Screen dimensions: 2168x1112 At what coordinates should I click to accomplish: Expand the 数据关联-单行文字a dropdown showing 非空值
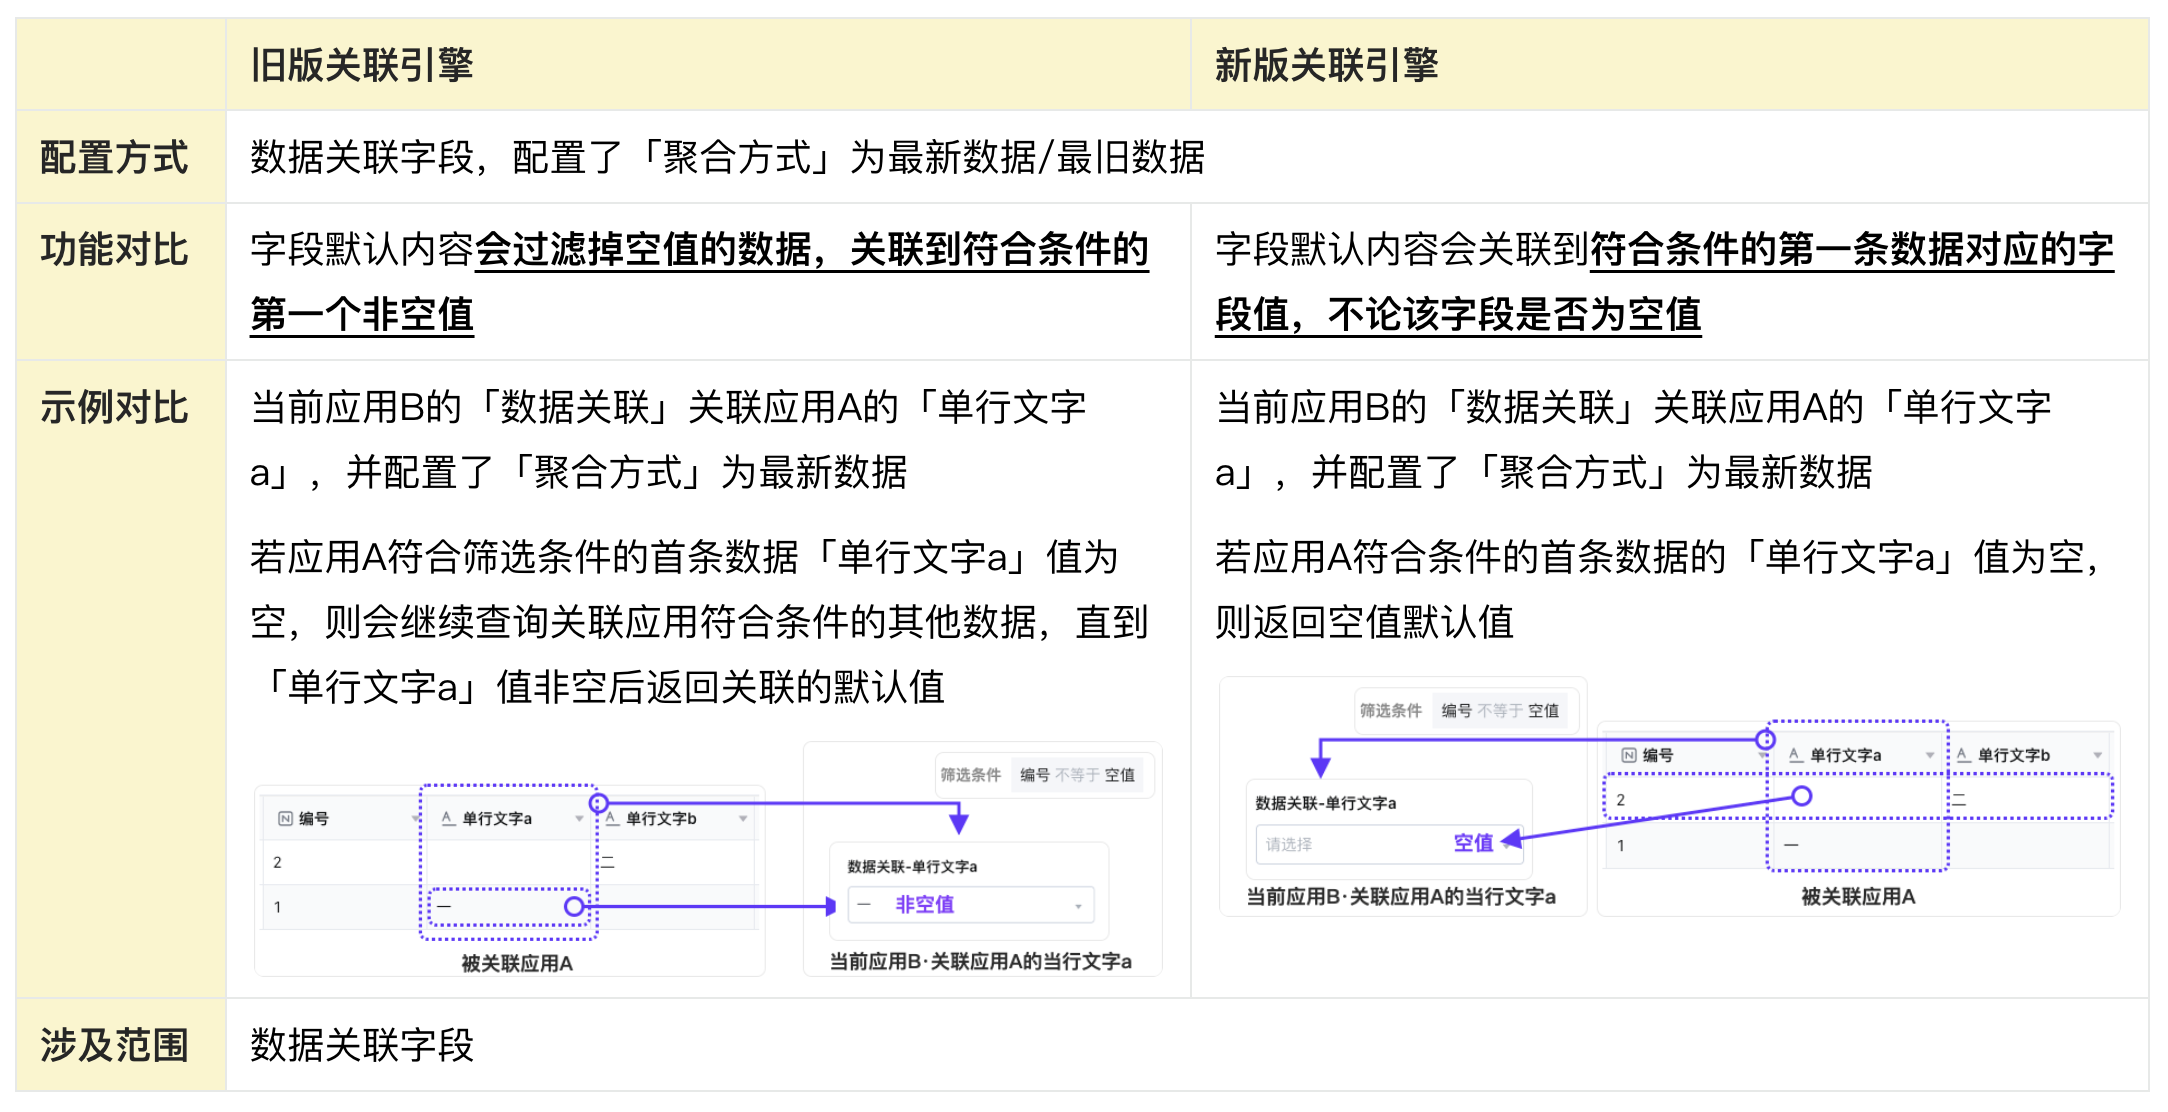(x=971, y=905)
